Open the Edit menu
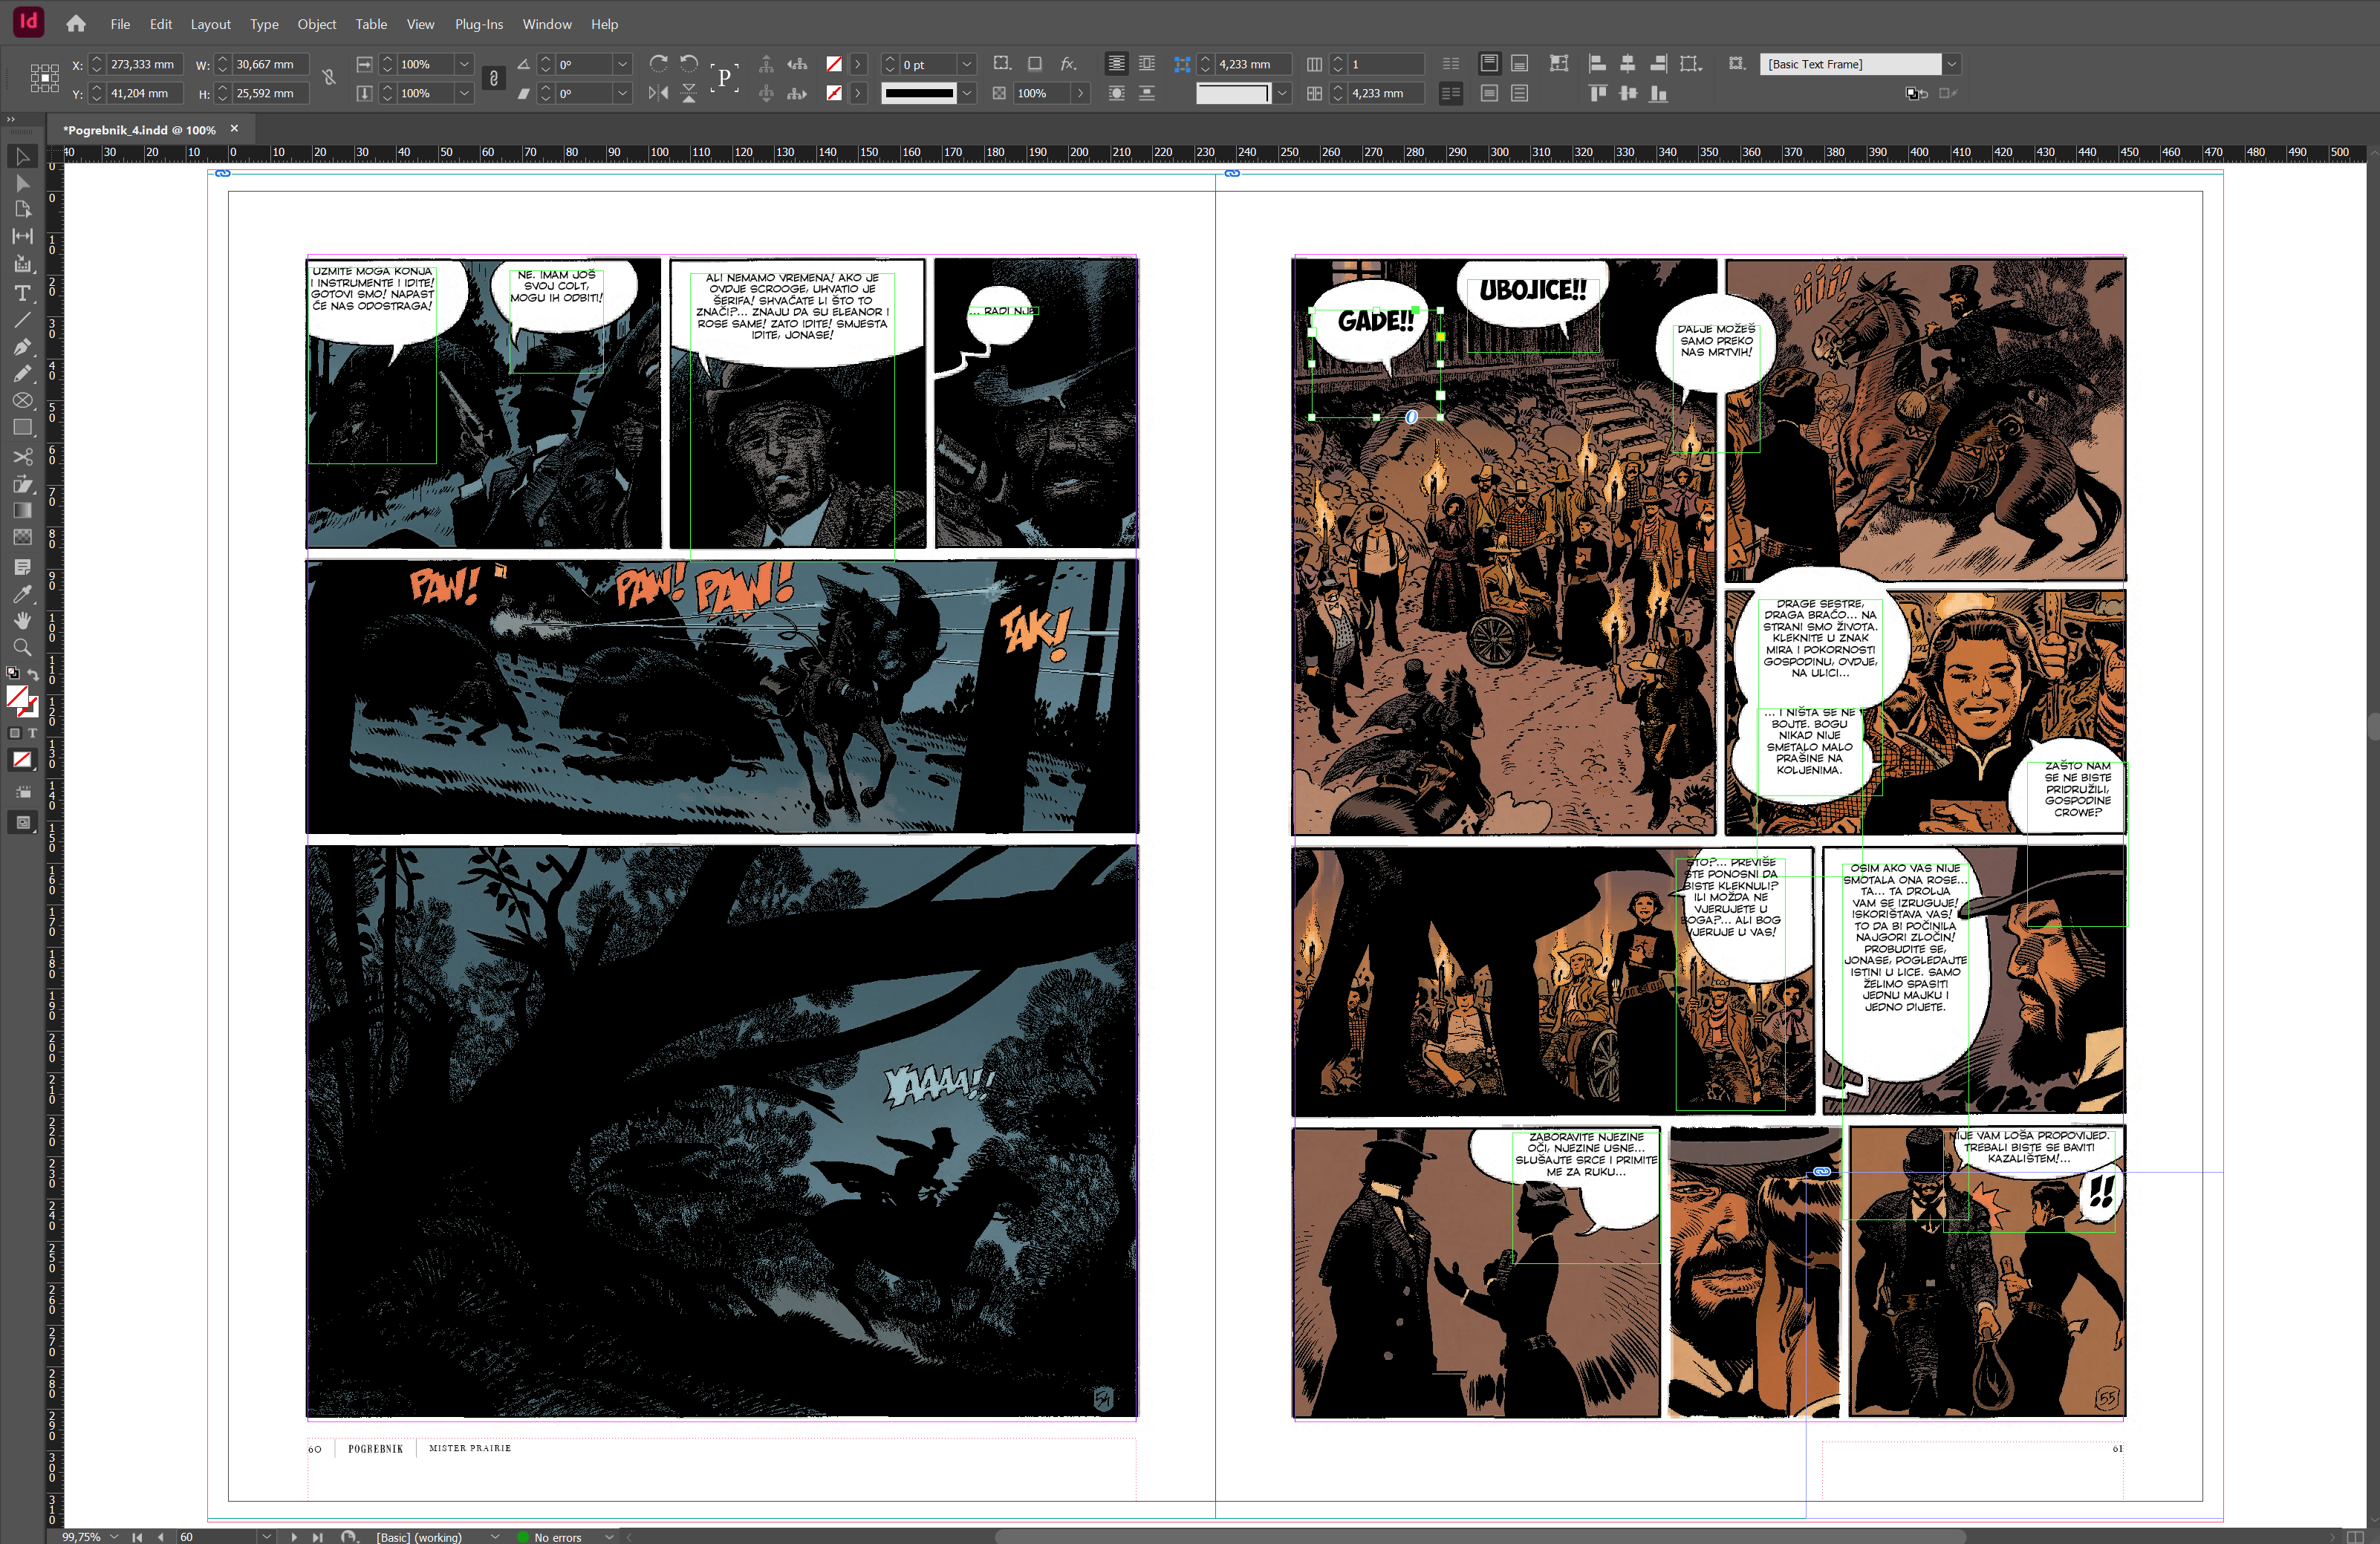2380x1544 pixels. (161, 24)
